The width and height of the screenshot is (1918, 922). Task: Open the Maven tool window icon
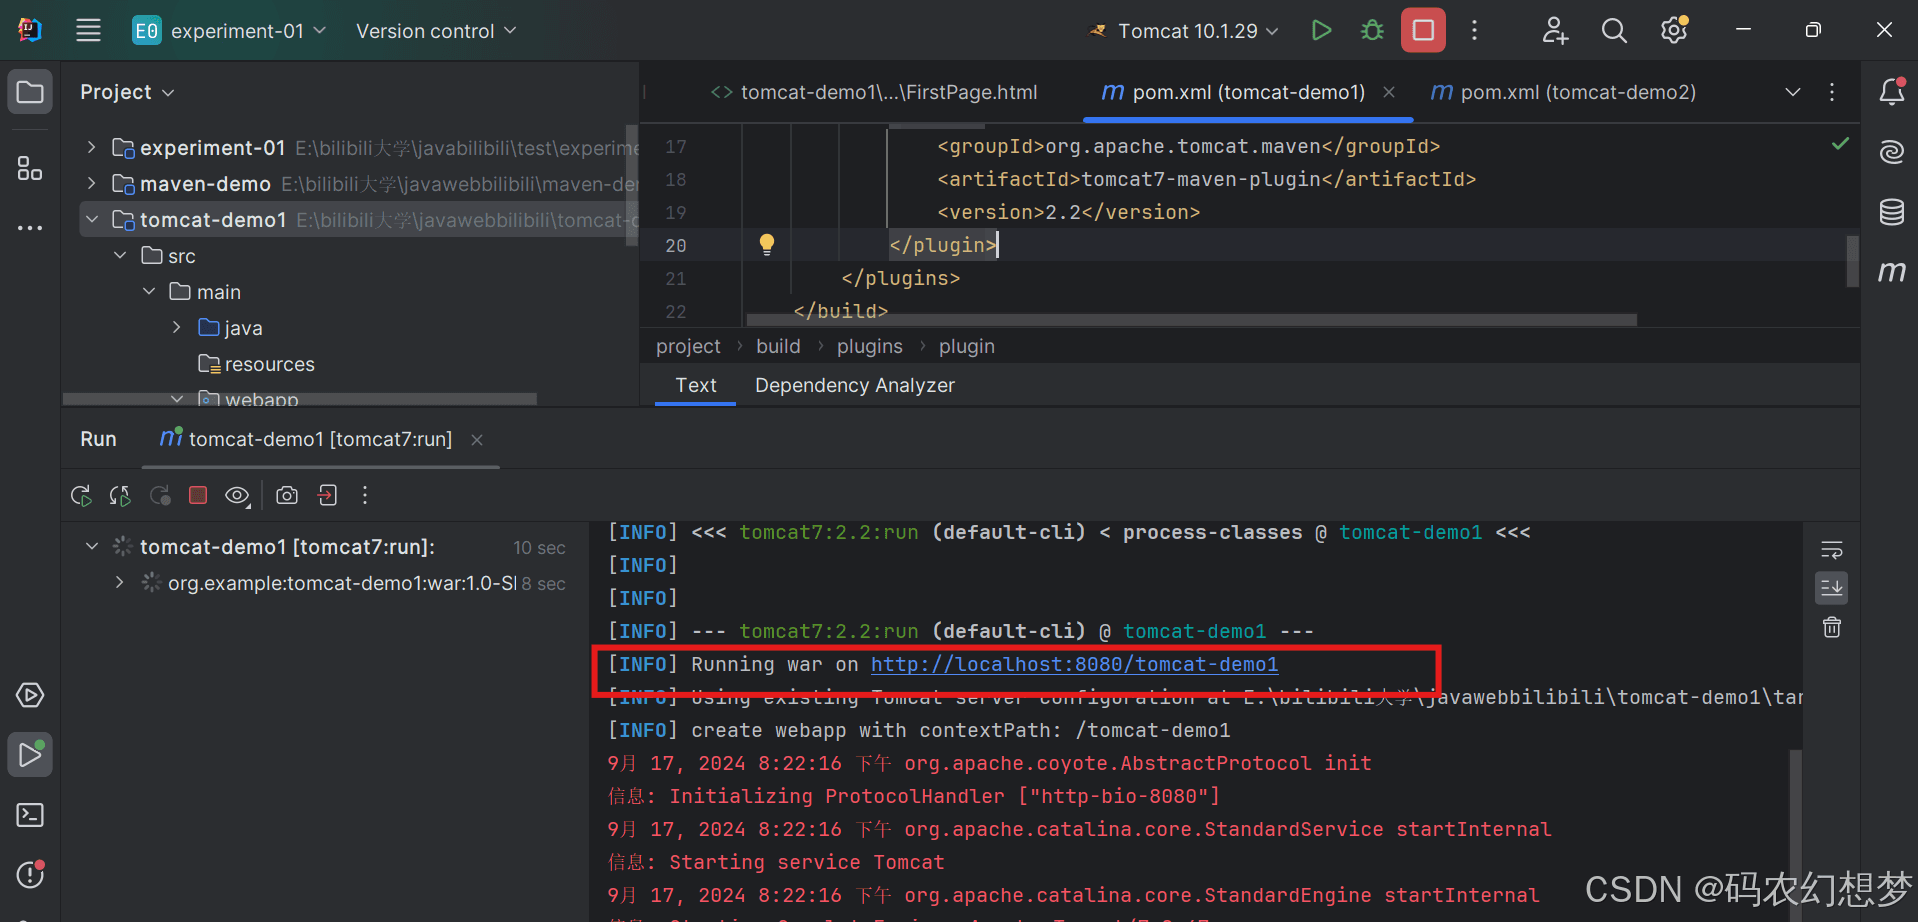[1891, 271]
